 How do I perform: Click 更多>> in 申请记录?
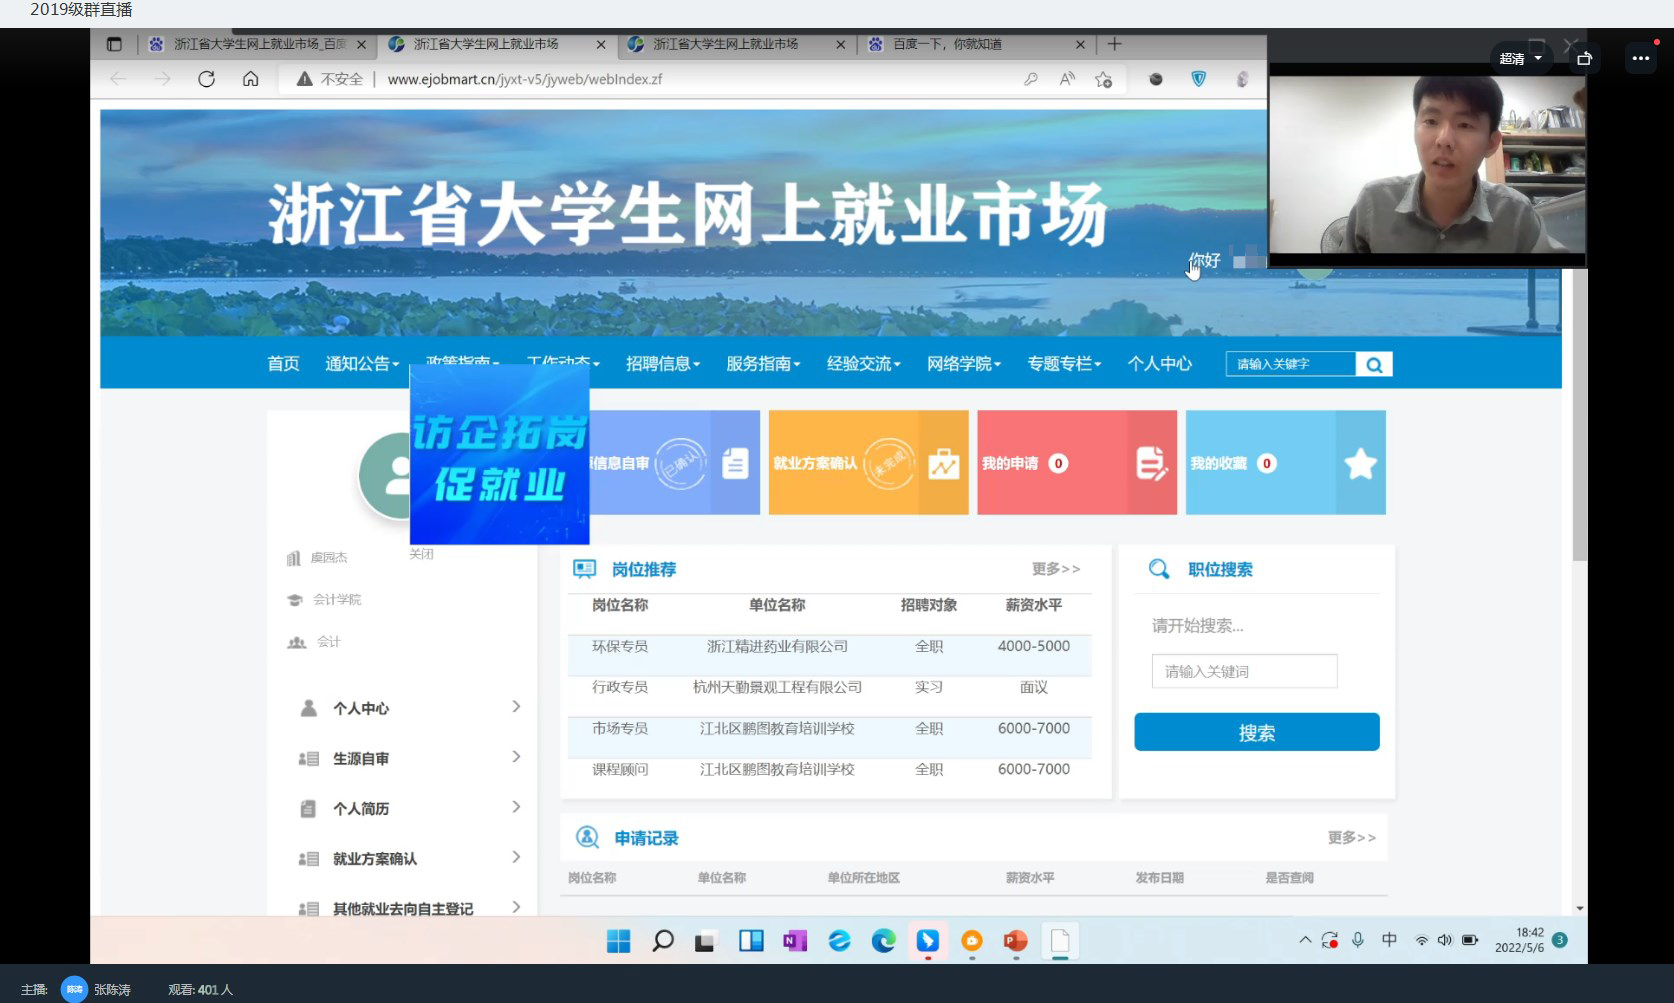pyautogui.click(x=1352, y=838)
